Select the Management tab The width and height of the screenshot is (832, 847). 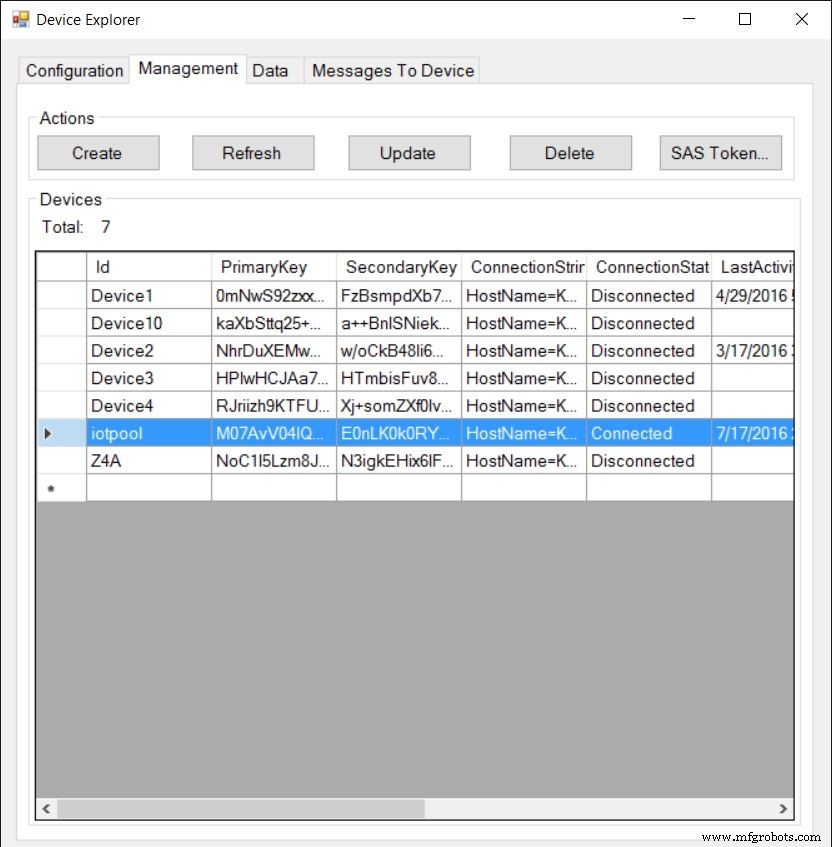point(187,69)
